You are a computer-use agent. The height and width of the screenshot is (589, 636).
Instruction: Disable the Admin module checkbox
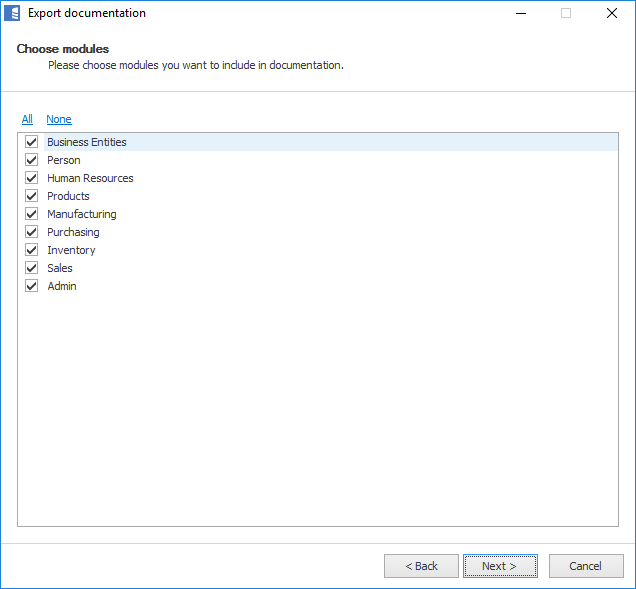coord(32,286)
